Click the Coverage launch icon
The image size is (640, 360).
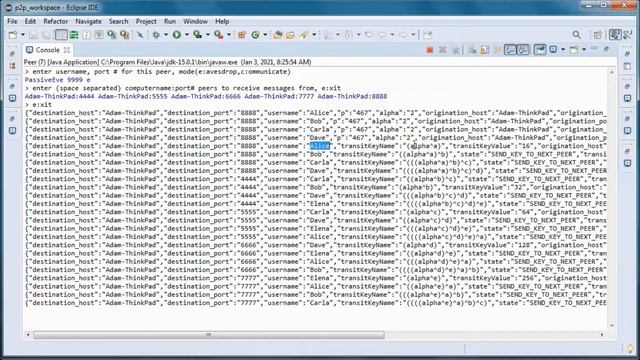pyautogui.click(x=198, y=35)
